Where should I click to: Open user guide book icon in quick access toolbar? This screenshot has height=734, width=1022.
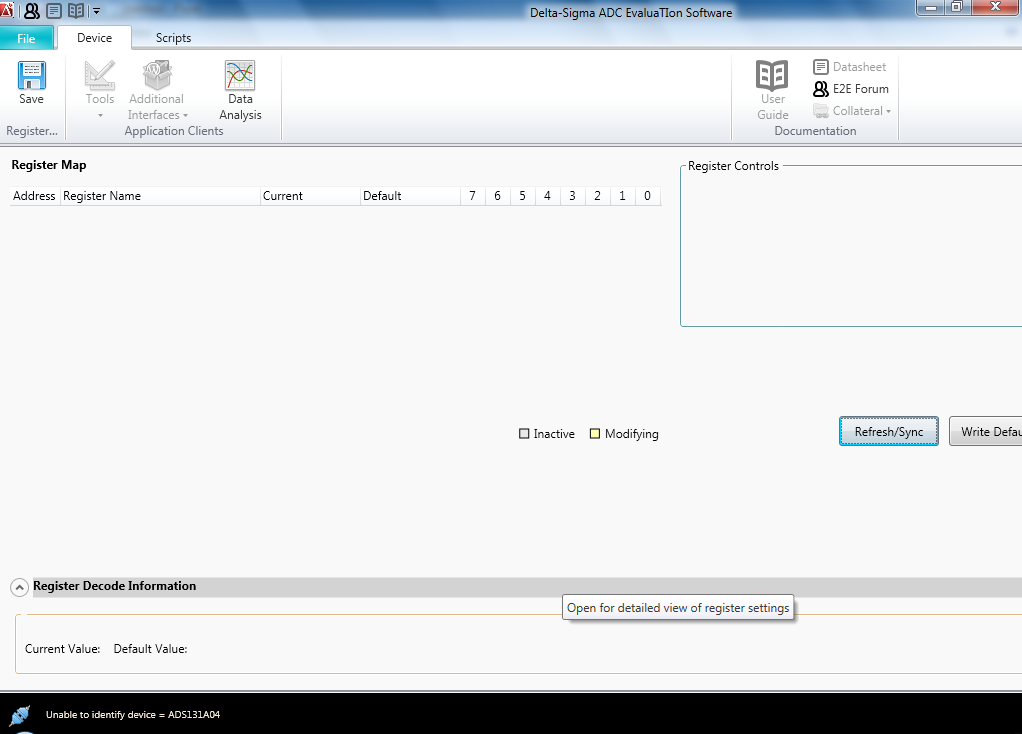pyautogui.click(x=76, y=11)
